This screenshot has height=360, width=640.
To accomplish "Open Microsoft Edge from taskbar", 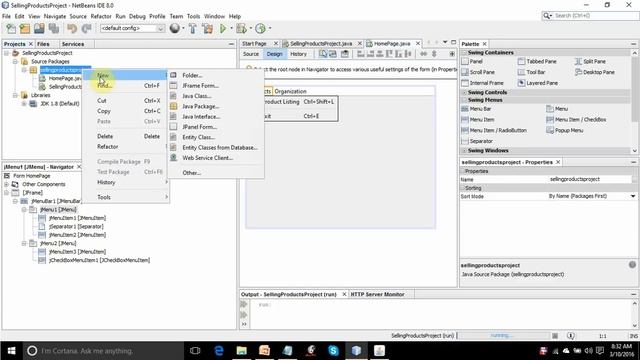I will [x=219, y=351].
